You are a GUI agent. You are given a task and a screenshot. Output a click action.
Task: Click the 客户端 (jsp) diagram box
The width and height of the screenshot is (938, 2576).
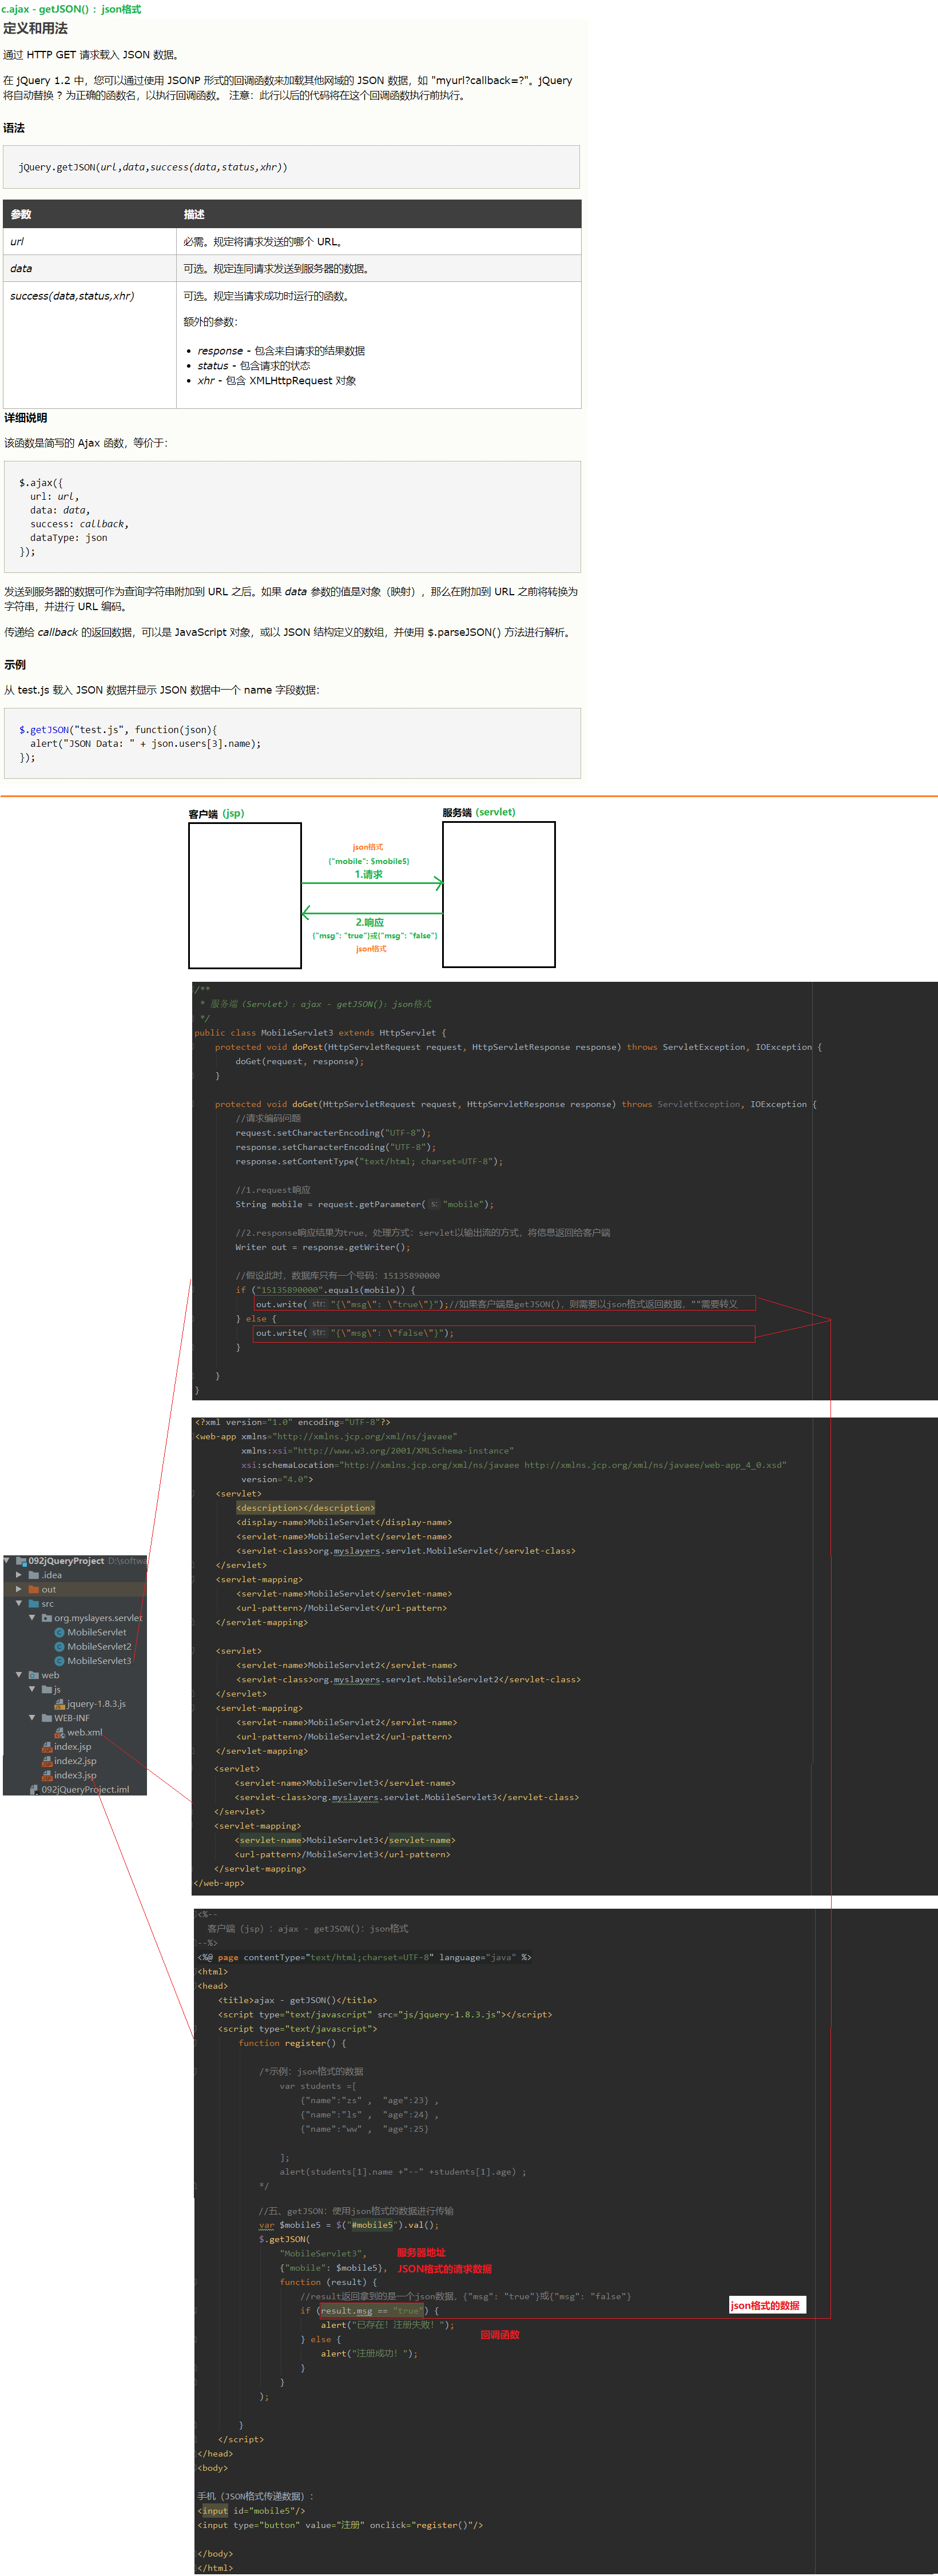pos(245,895)
